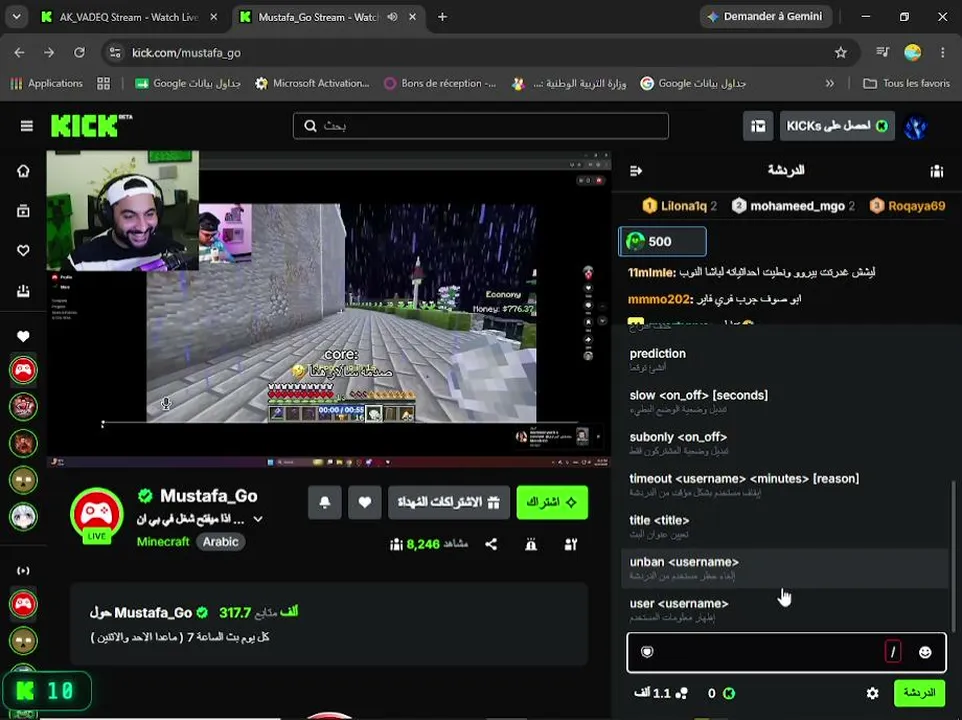Bookmark this page with the star icon
The image size is (962, 720).
(841, 53)
